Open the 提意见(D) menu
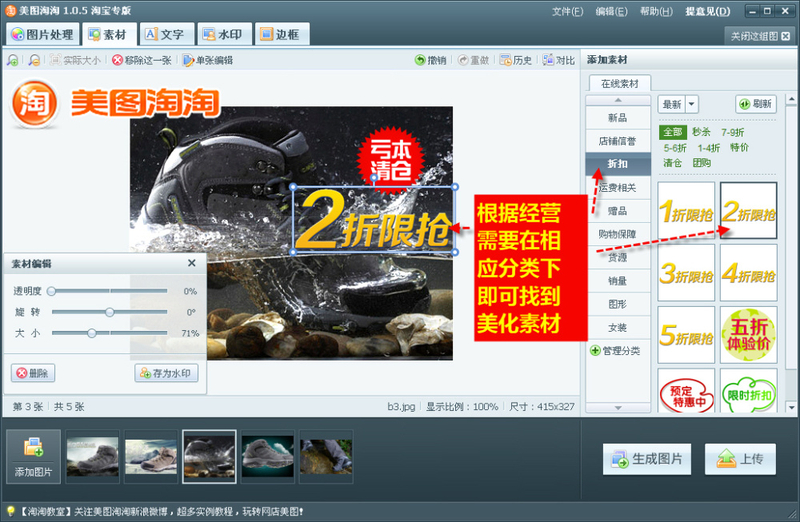Image resolution: width=800 pixels, height=522 pixels. (x=708, y=11)
